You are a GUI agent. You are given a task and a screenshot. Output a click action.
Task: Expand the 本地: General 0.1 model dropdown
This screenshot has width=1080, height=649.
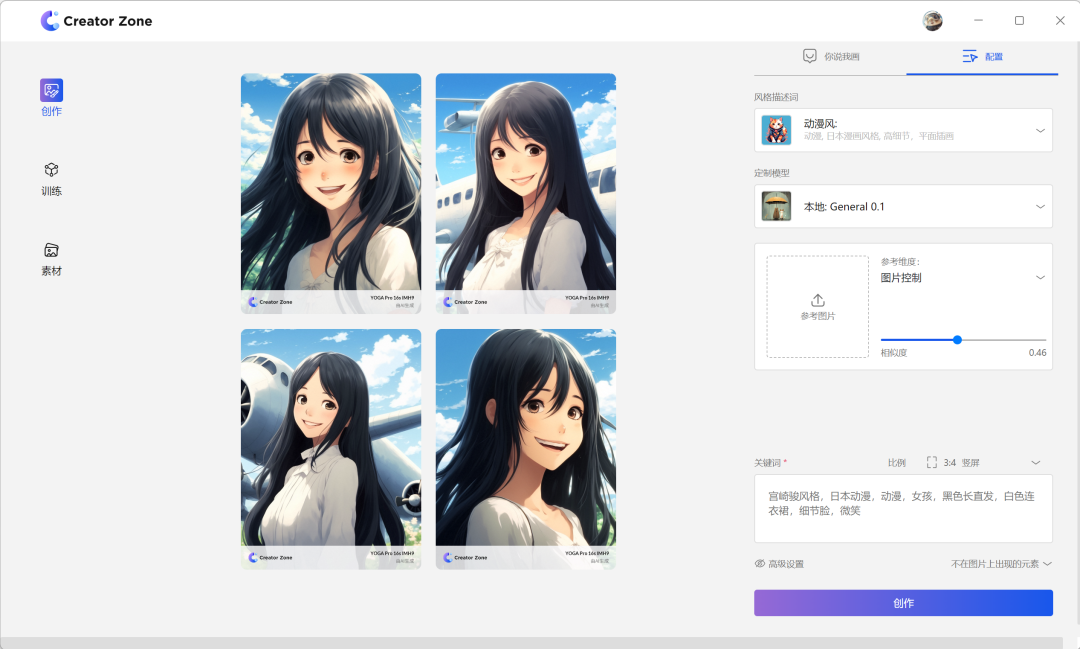pyautogui.click(x=1040, y=206)
